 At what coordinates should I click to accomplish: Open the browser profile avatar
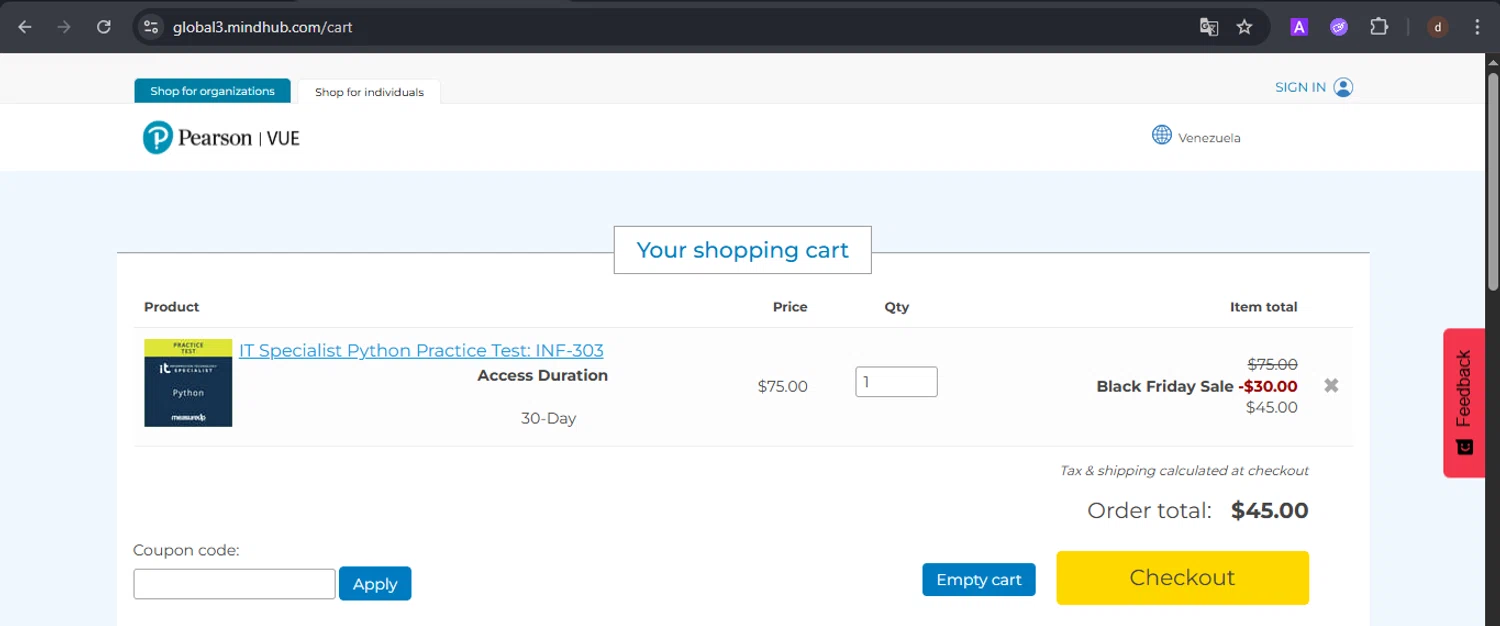[1438, 27]
